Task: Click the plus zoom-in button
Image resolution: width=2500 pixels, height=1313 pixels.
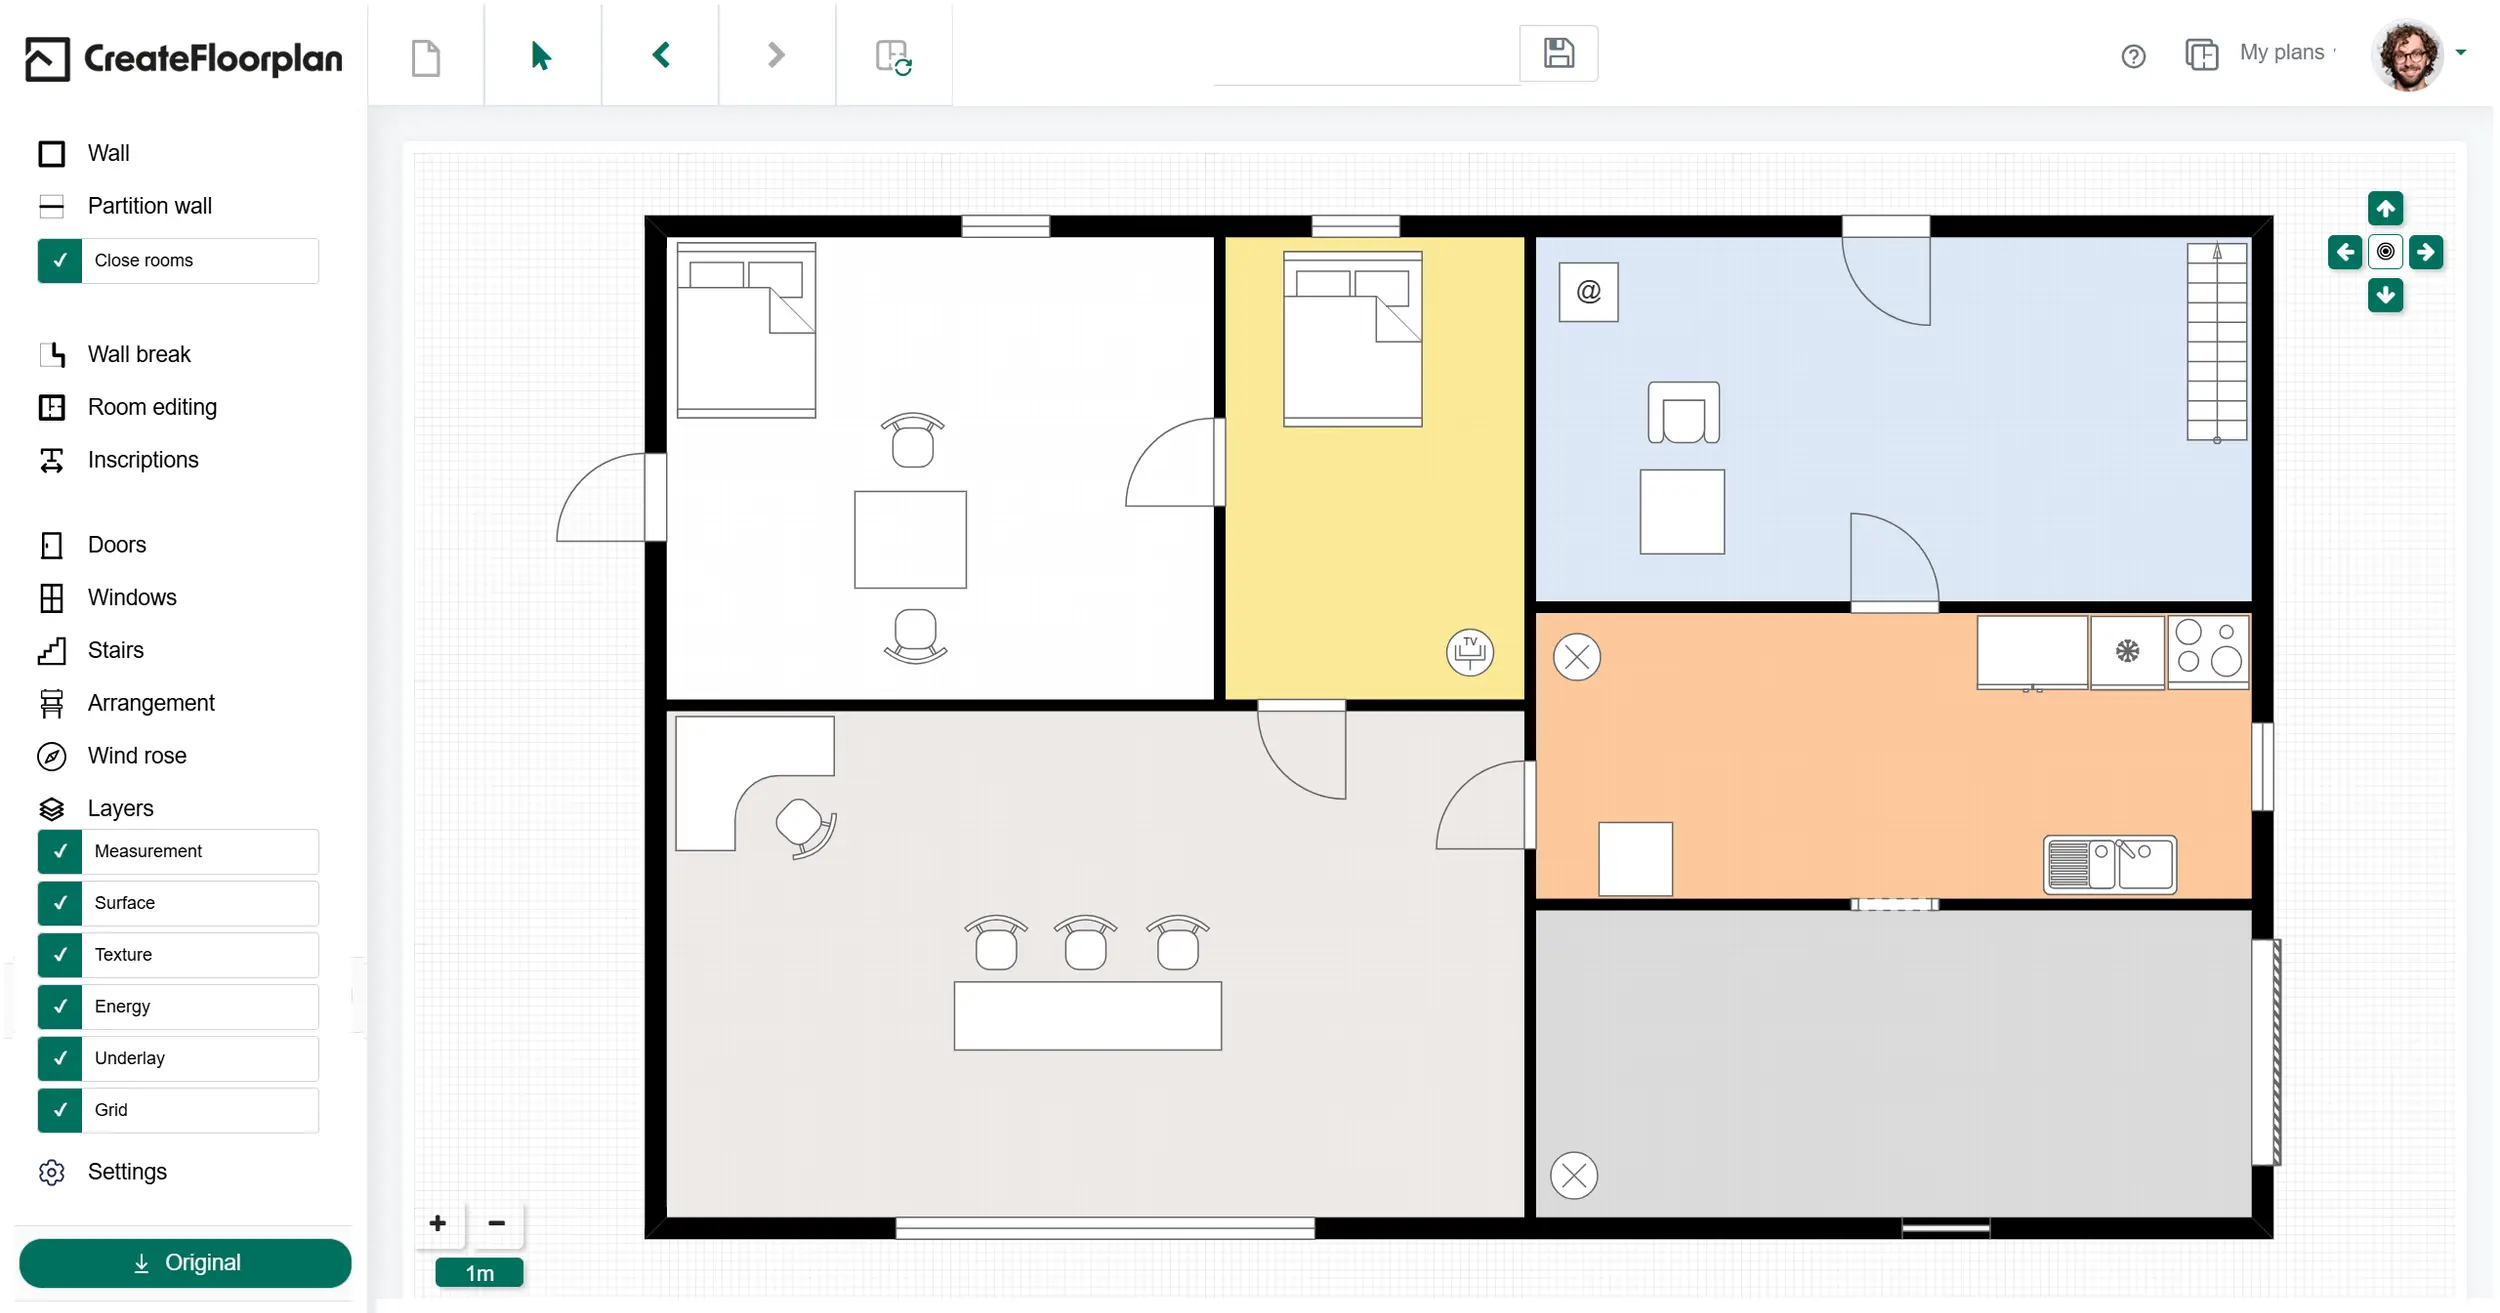Action: pyautogui.click(x=437, y=1223)
